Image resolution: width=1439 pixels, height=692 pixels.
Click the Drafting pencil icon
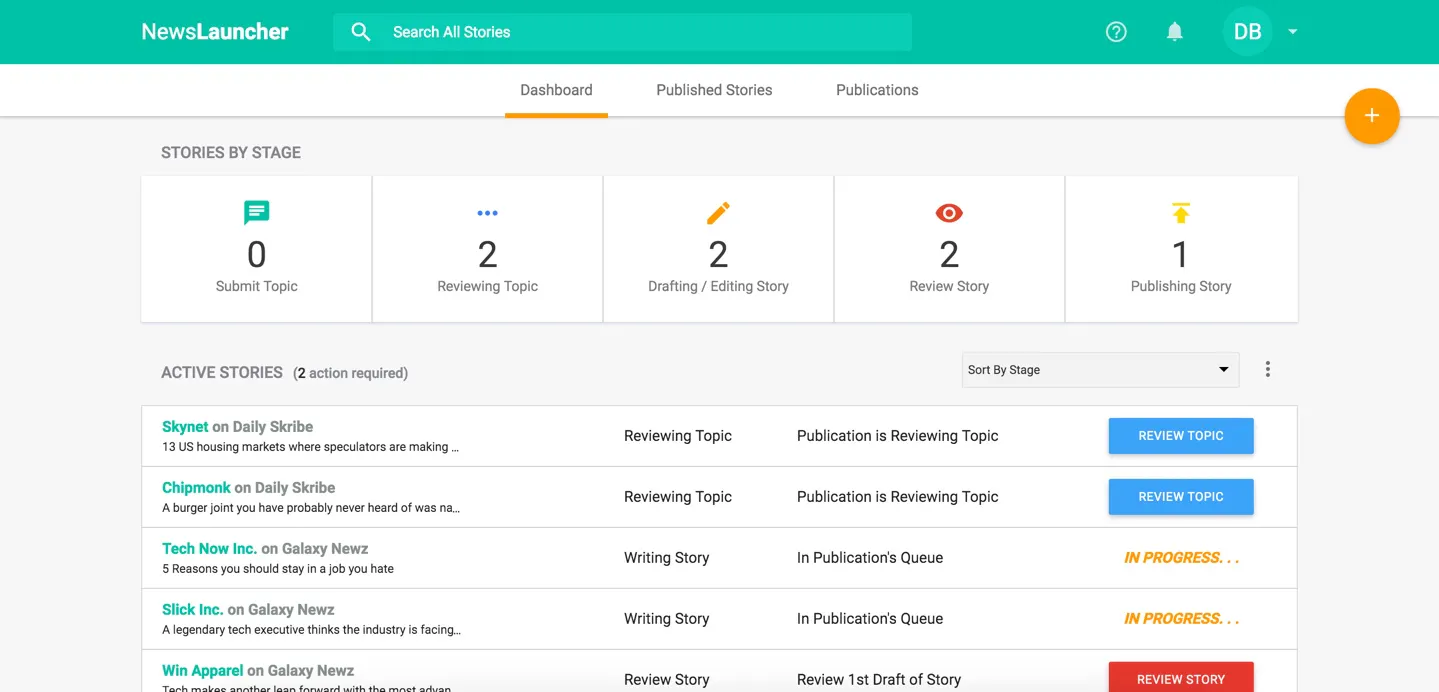pyautogui.click(x=718, y=213)
